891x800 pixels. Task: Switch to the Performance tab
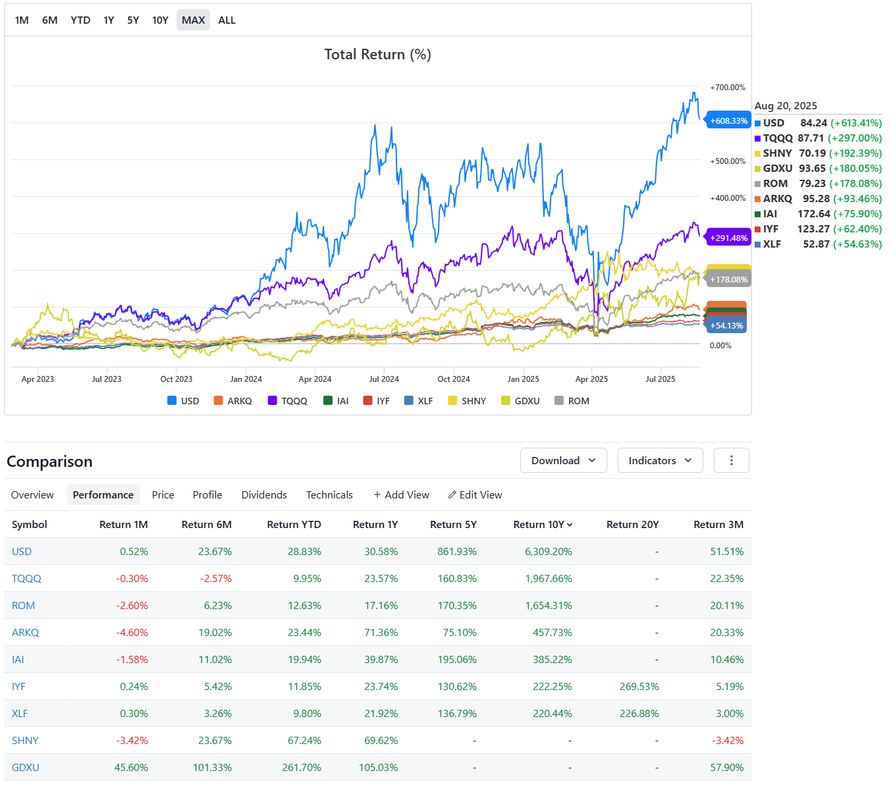[x=103, y=495]
